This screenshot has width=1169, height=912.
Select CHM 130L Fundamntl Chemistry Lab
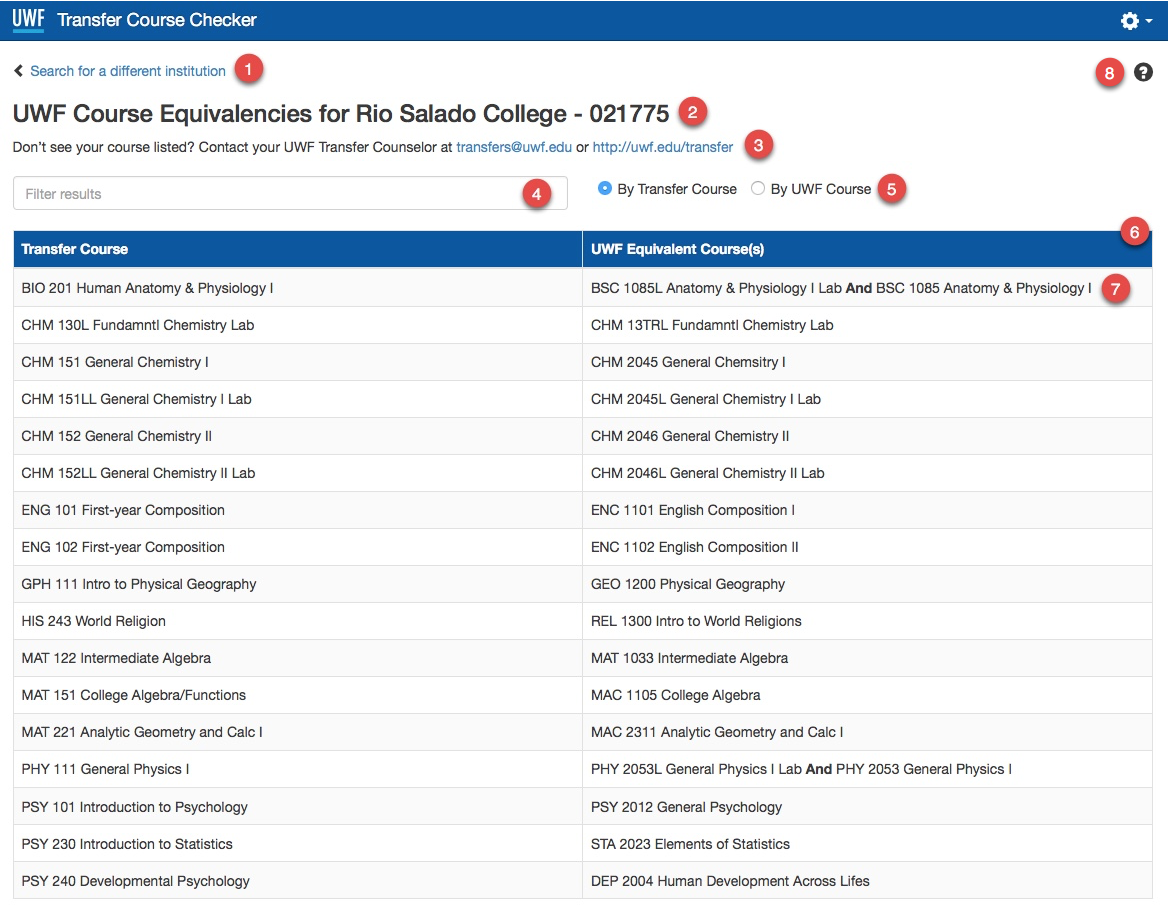(x=138, y=325)
